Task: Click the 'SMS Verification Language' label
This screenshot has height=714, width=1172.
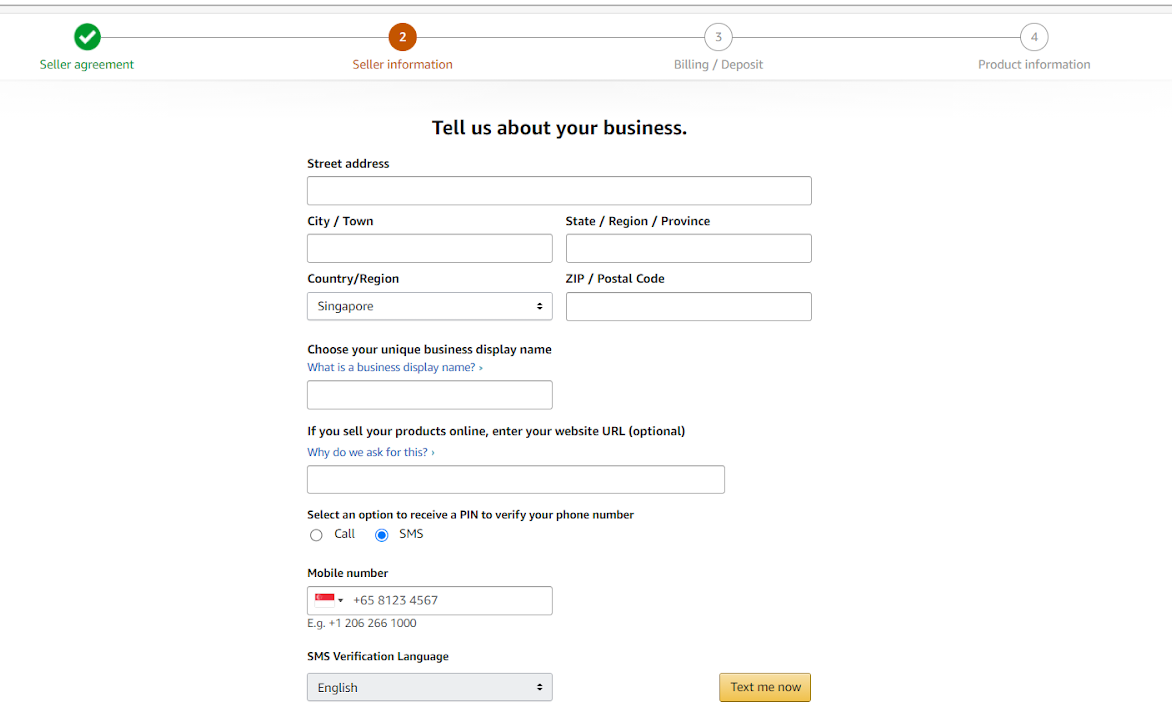Action: (378, 656)
